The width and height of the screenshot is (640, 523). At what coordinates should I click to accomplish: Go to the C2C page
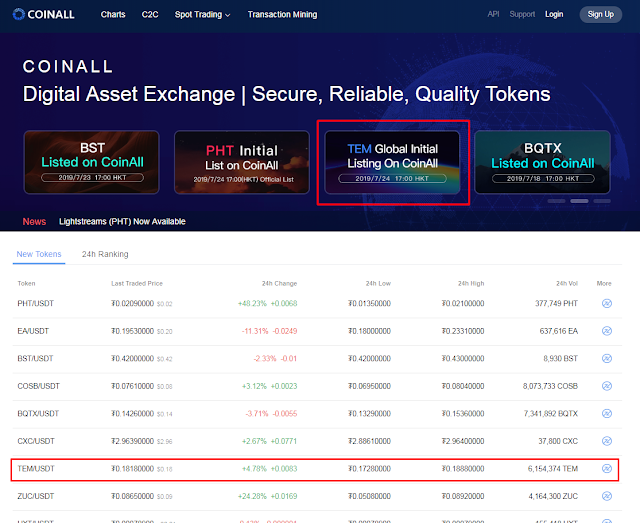150,14
